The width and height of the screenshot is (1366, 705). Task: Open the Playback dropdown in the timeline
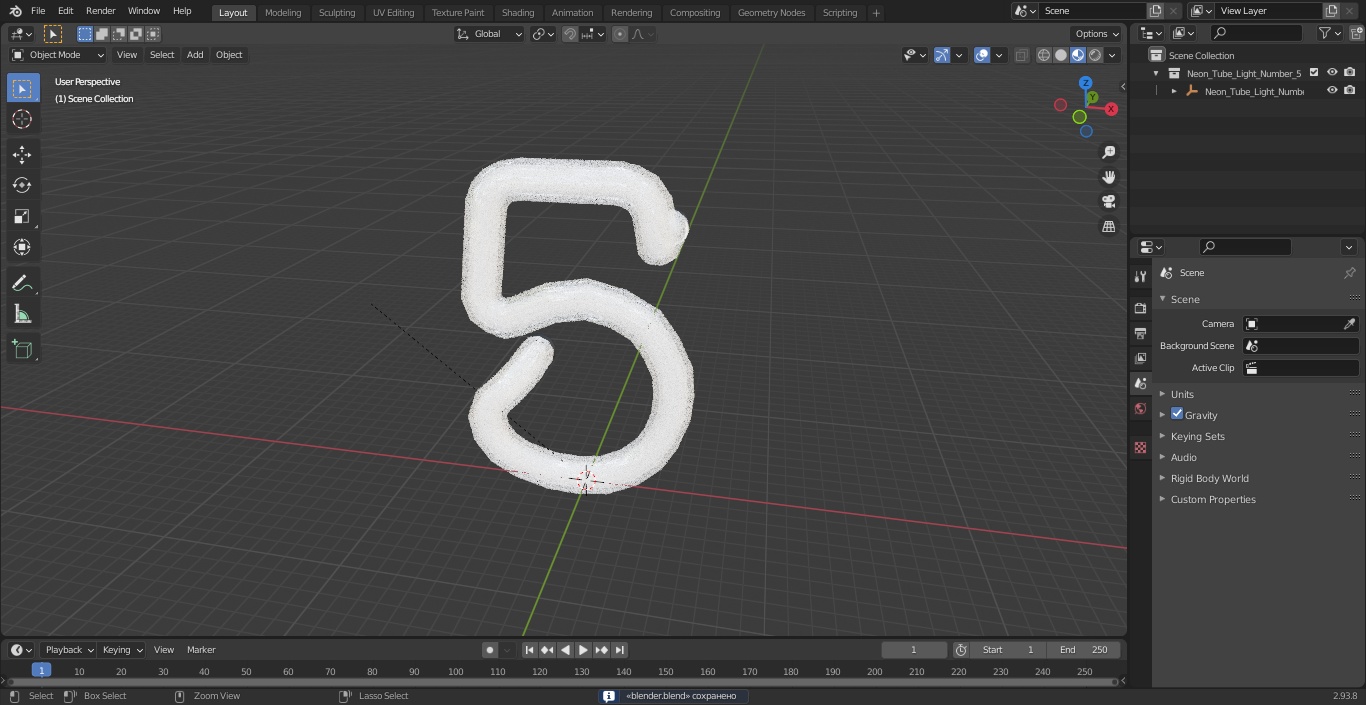(68, 650)
